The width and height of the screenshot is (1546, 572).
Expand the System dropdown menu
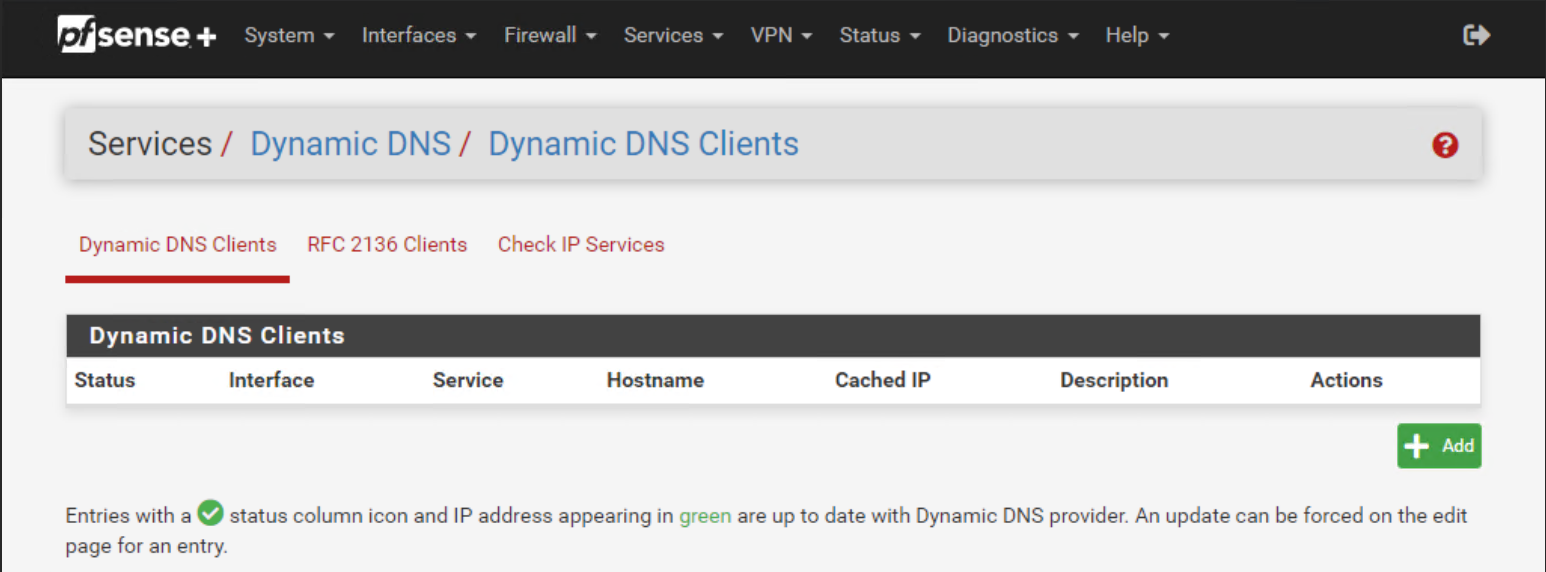point(289,35)
